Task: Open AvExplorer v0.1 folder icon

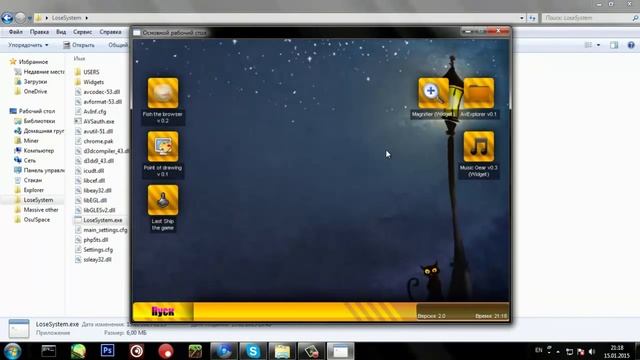Action: (x=479, y=93)
